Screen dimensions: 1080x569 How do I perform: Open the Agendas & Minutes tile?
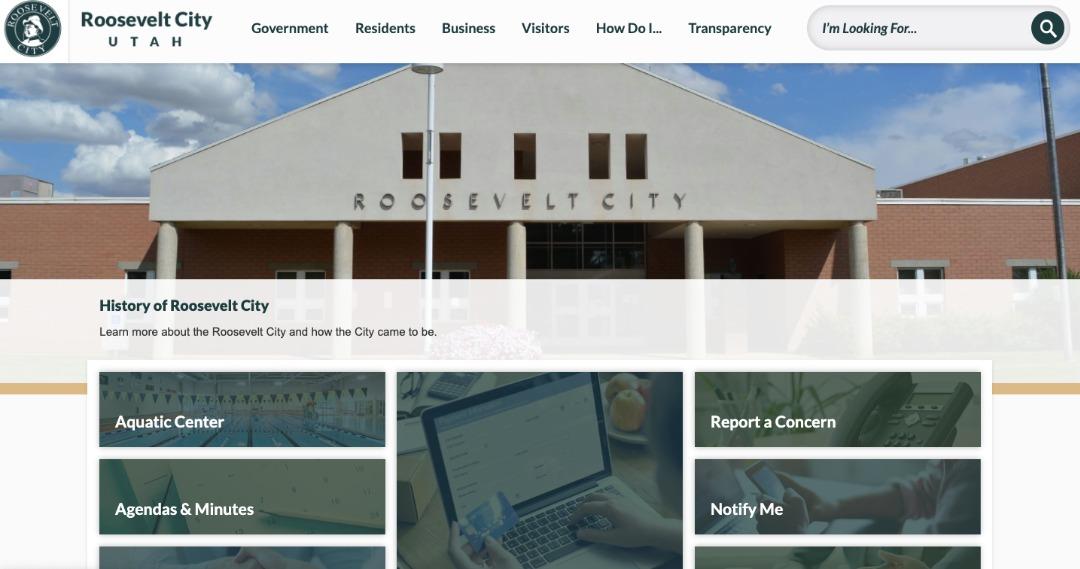tap(242, 497)
